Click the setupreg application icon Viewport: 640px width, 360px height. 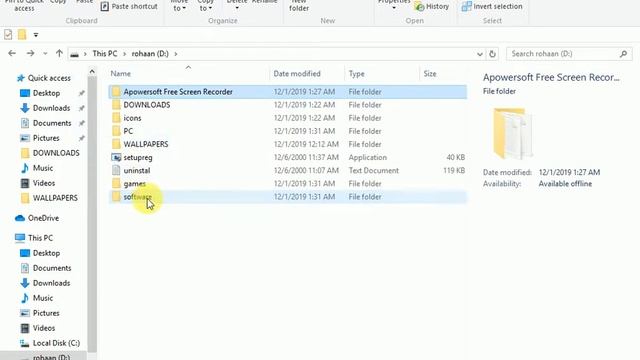(116, 157)
